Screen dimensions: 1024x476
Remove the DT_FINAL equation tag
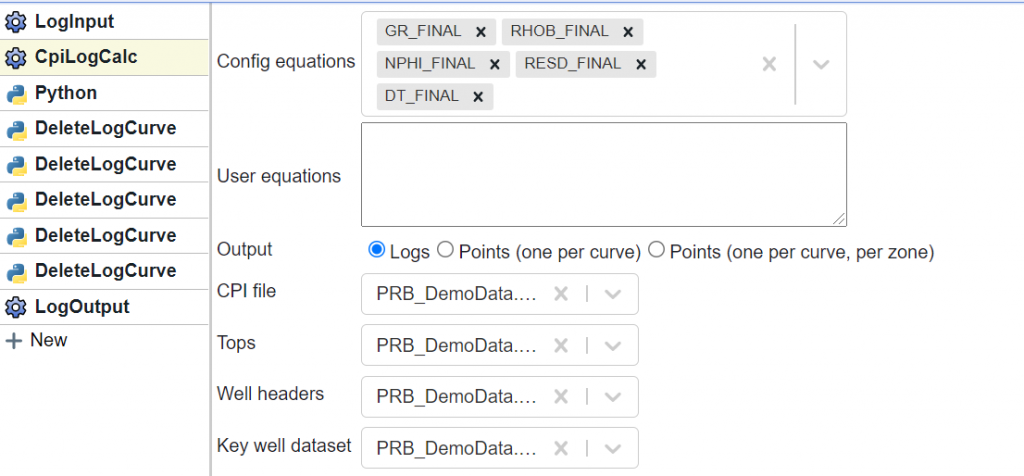[x=478, y=97]
